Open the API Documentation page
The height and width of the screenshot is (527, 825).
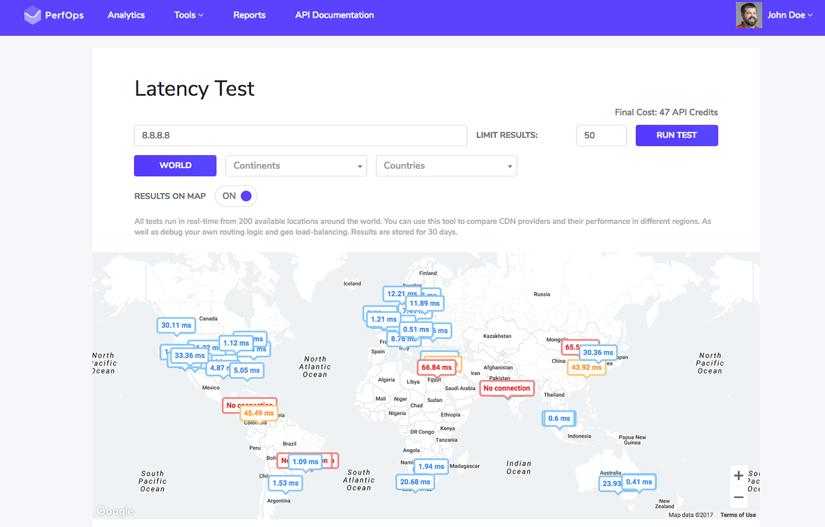click(335, 15)
